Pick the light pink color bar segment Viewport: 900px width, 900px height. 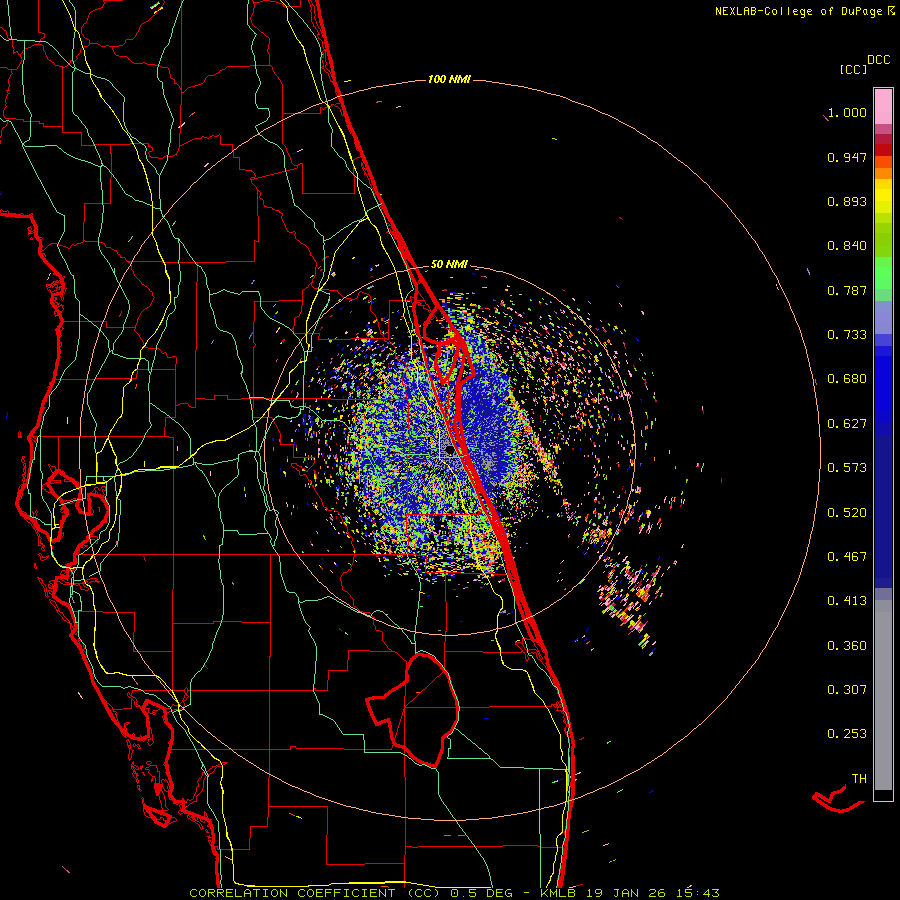click(883, 107)
